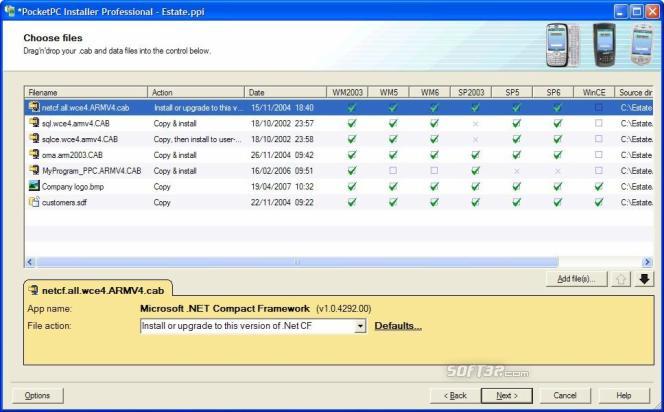Click the WM5 column header
Screen dimensions: 664x412
tap(388, 92)
